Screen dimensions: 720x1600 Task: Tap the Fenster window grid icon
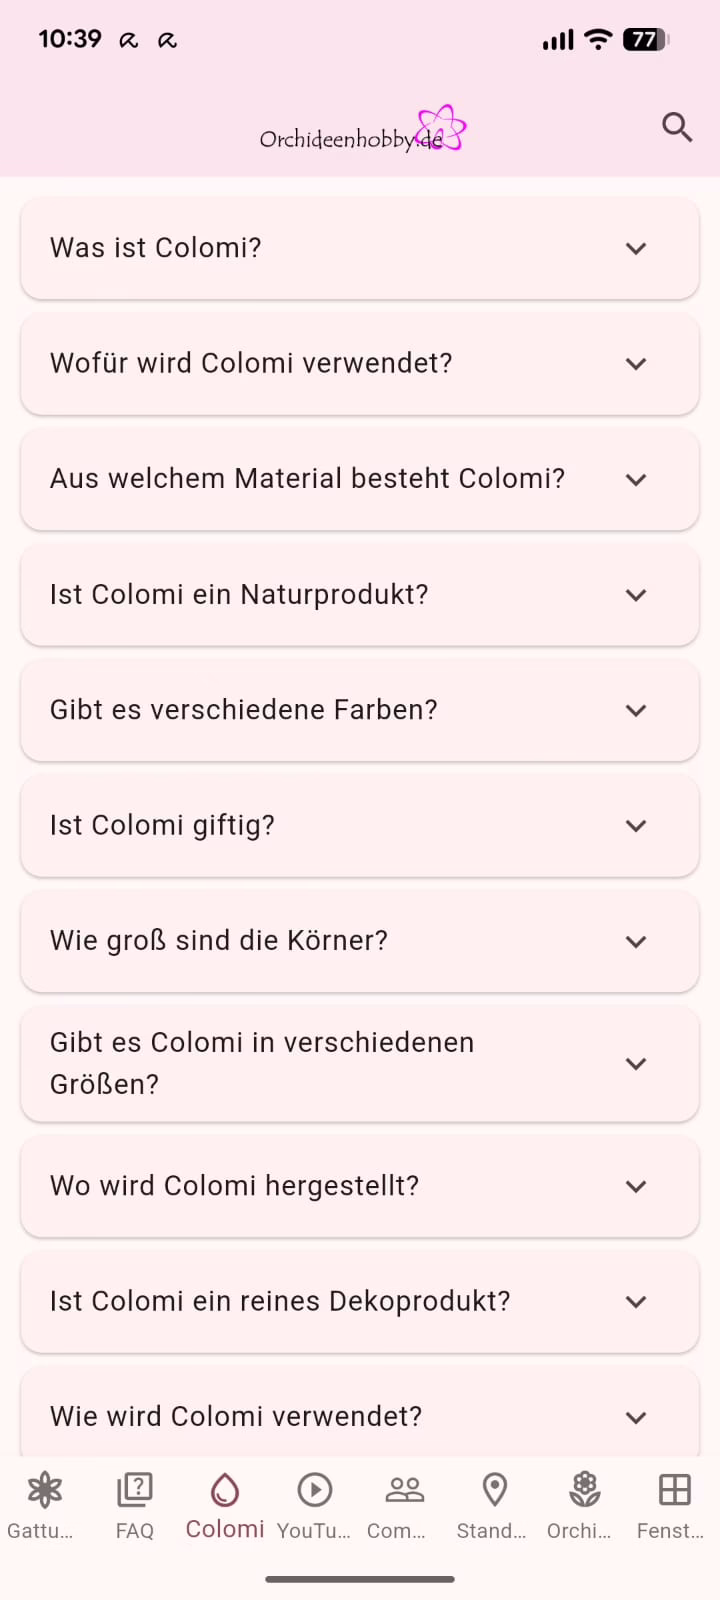[674, 1490]
